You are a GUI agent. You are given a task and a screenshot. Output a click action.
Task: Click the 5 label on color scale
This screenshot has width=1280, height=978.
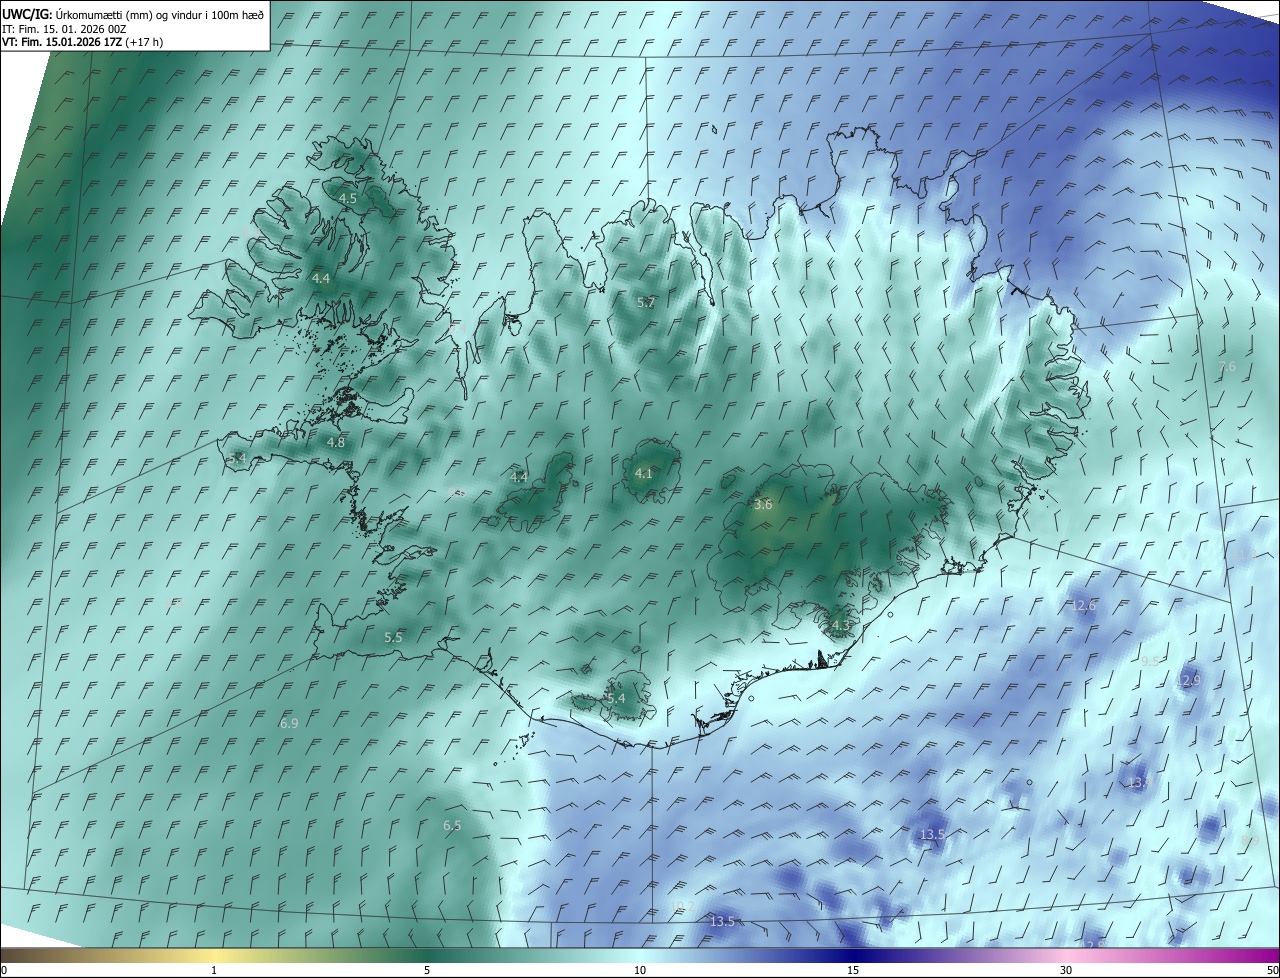[x=427, y=971]
